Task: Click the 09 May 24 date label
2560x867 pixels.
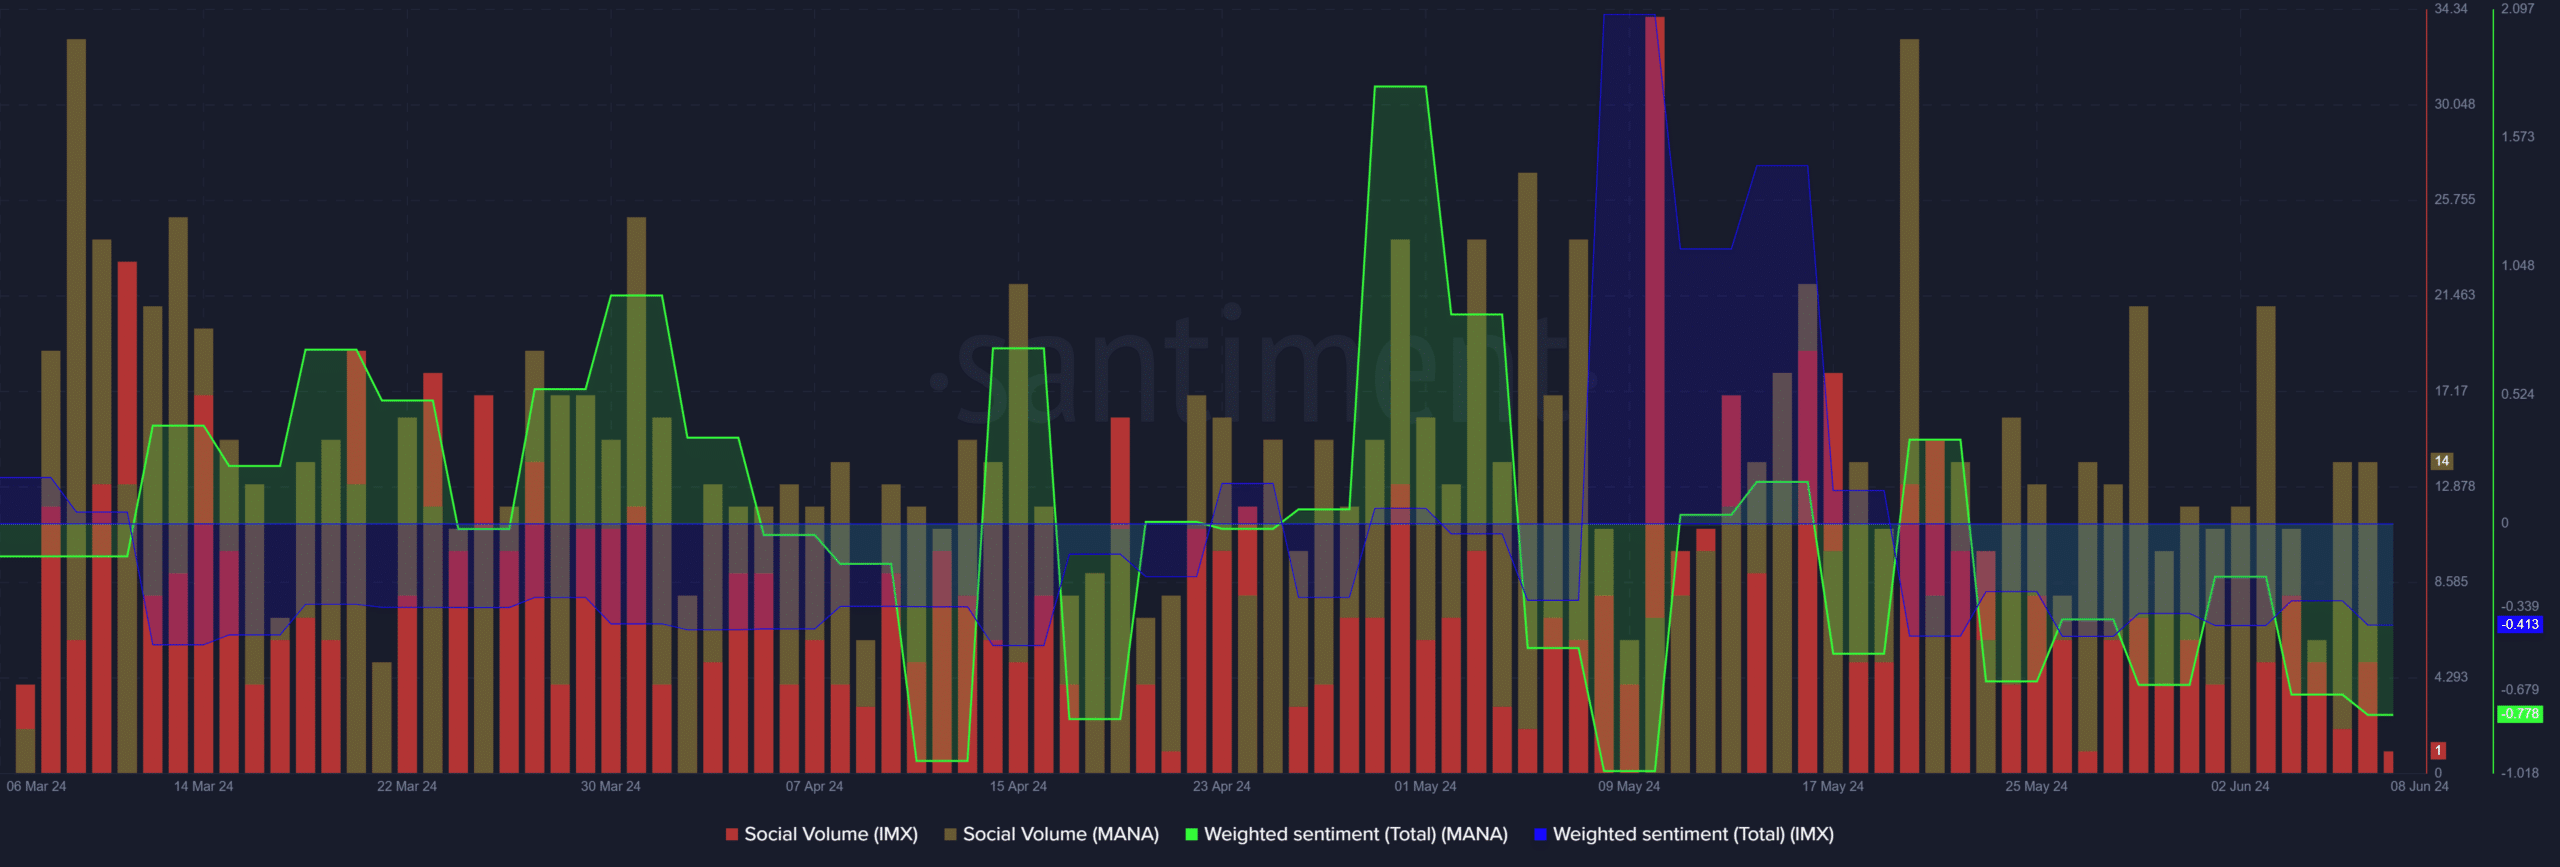Action: (x=1629, y=787)
